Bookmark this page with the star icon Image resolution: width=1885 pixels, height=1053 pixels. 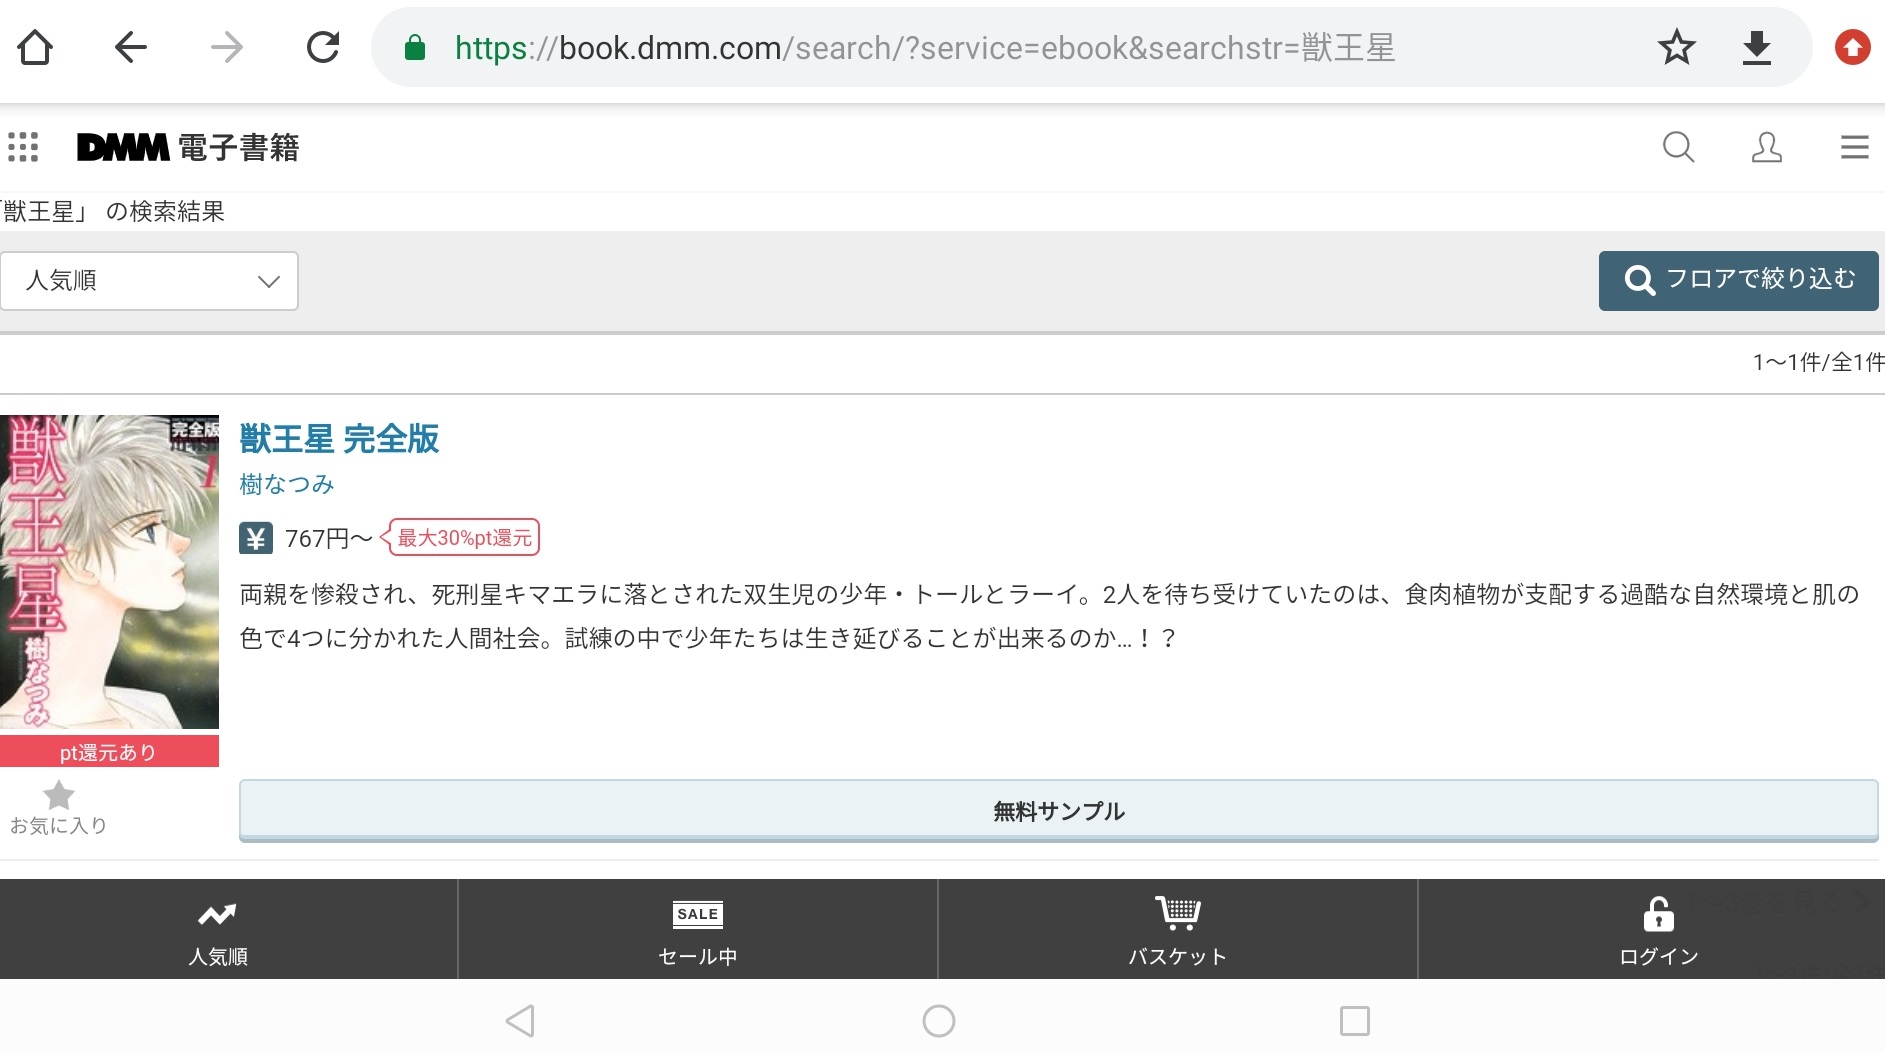[x=1676, y=47]
